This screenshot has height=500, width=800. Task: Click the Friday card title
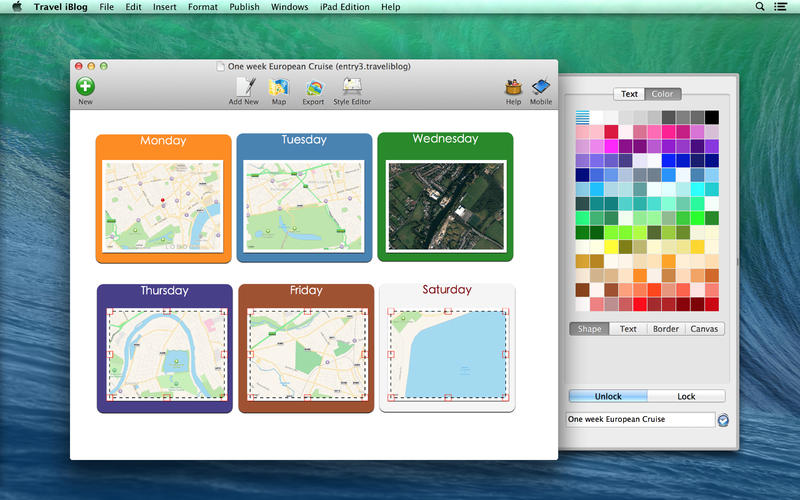click(306, 290)
